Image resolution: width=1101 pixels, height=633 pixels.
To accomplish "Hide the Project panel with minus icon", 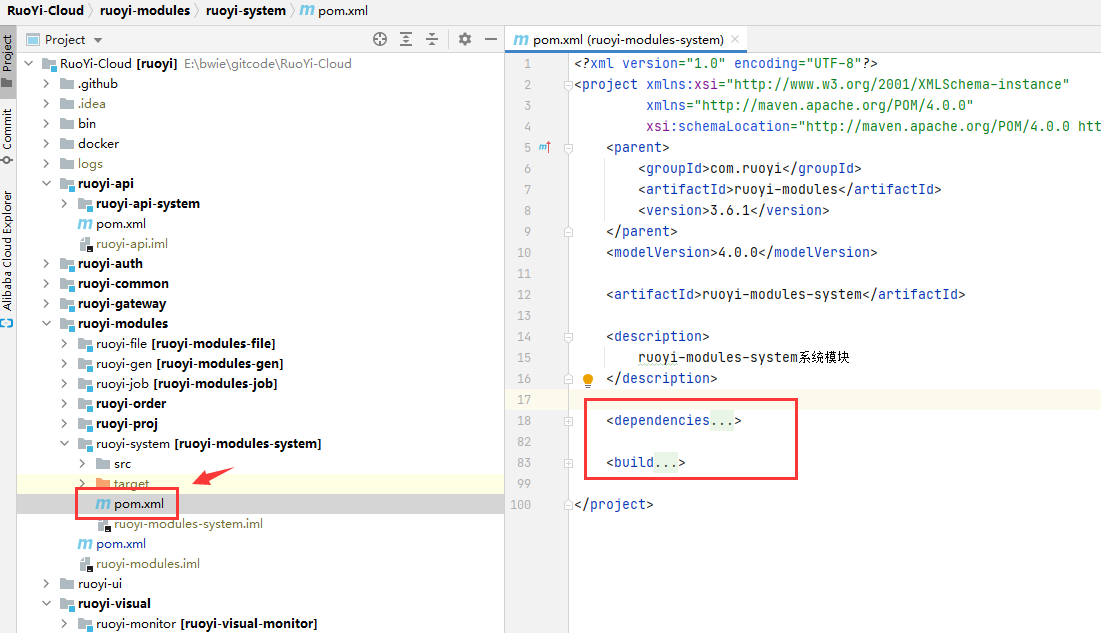I will (x=491, y=39).
